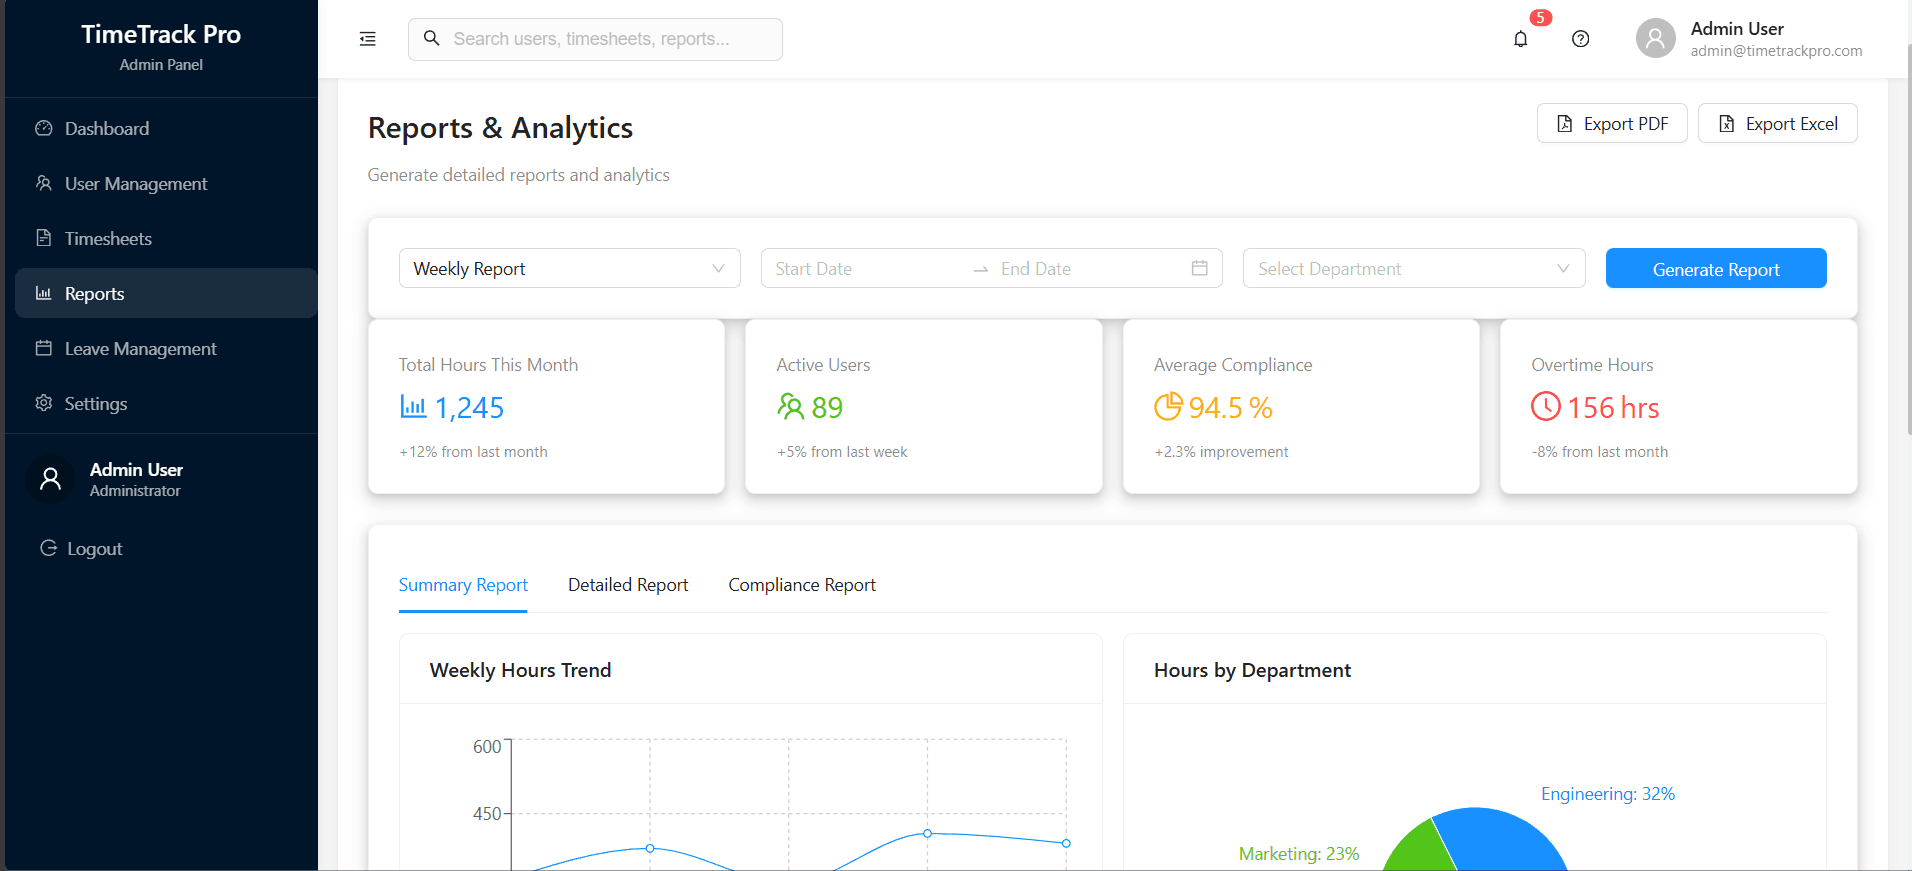Open the help question mark icon

1580,39
